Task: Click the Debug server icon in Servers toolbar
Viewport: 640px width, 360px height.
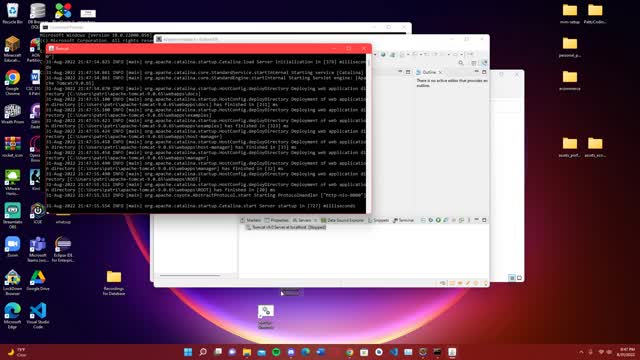Action: point(430,220)
